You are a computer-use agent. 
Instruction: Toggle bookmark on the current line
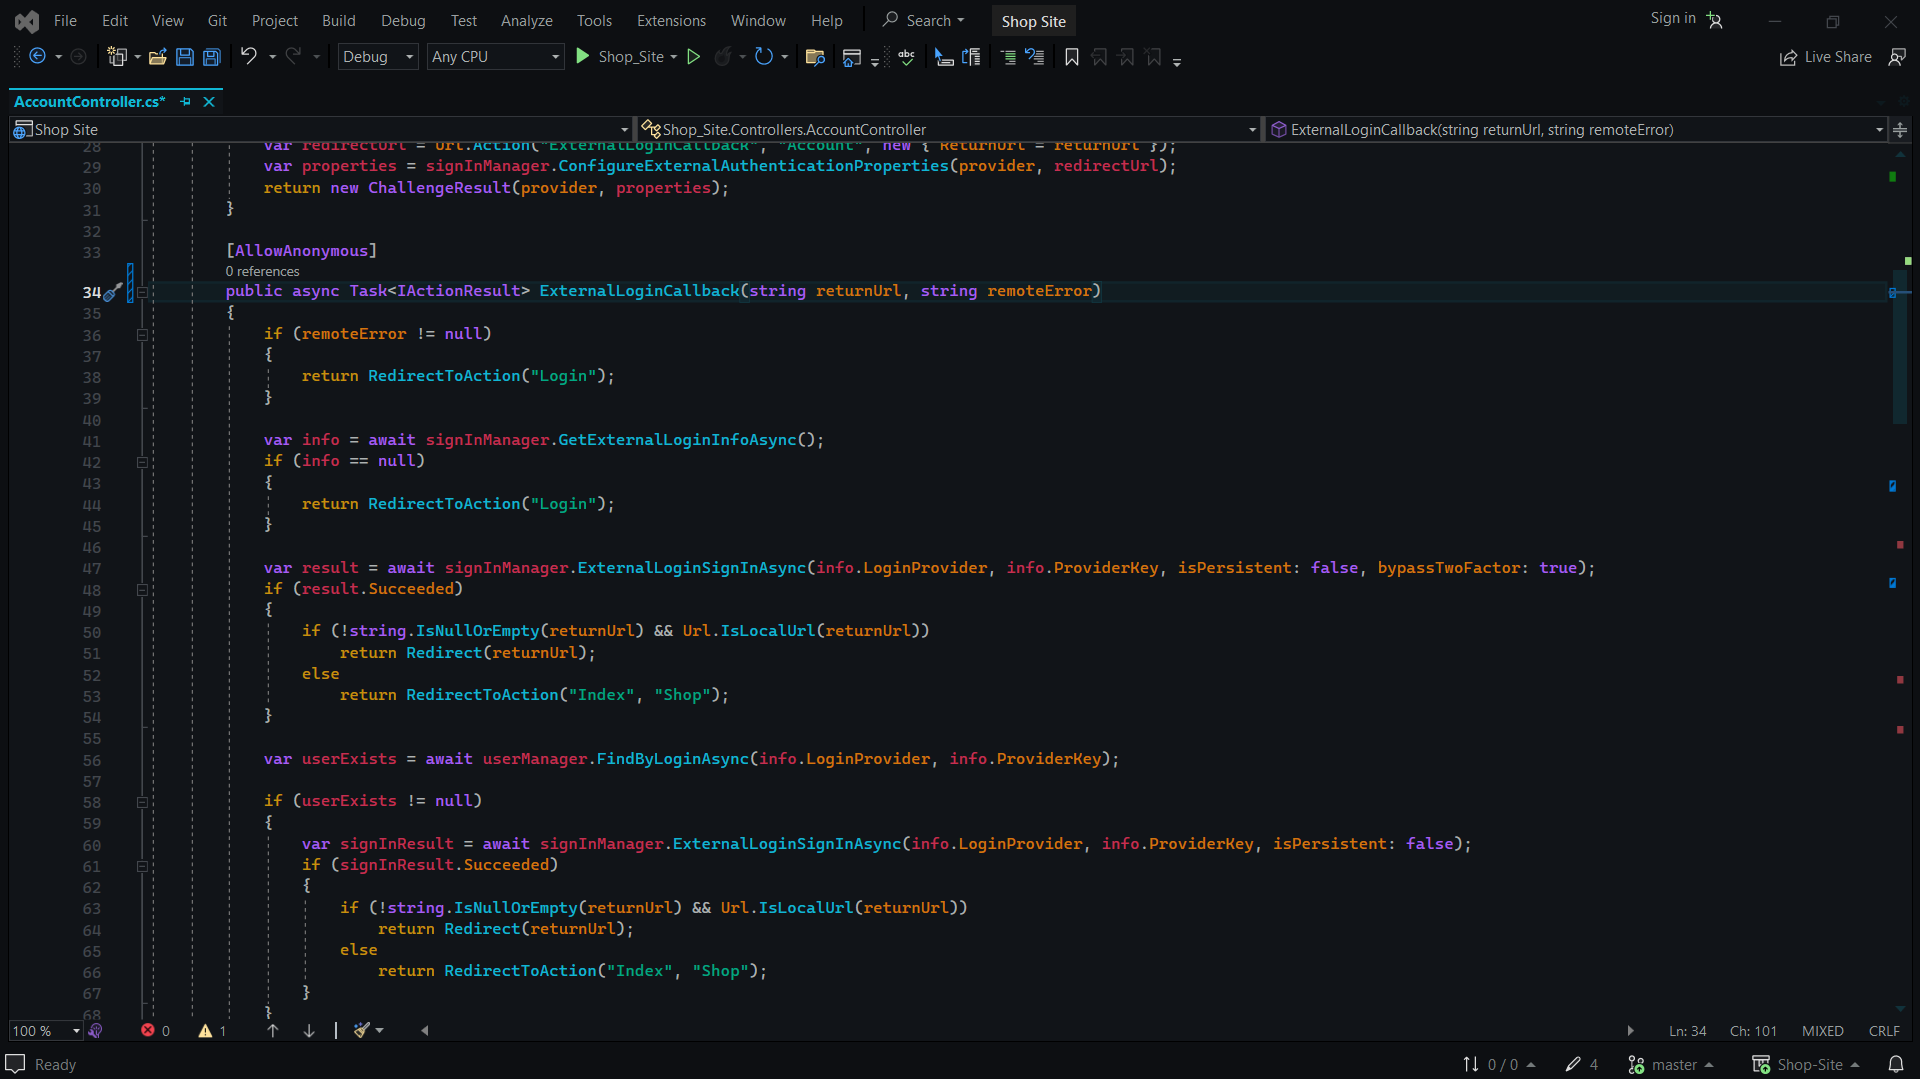[1072, 57]
